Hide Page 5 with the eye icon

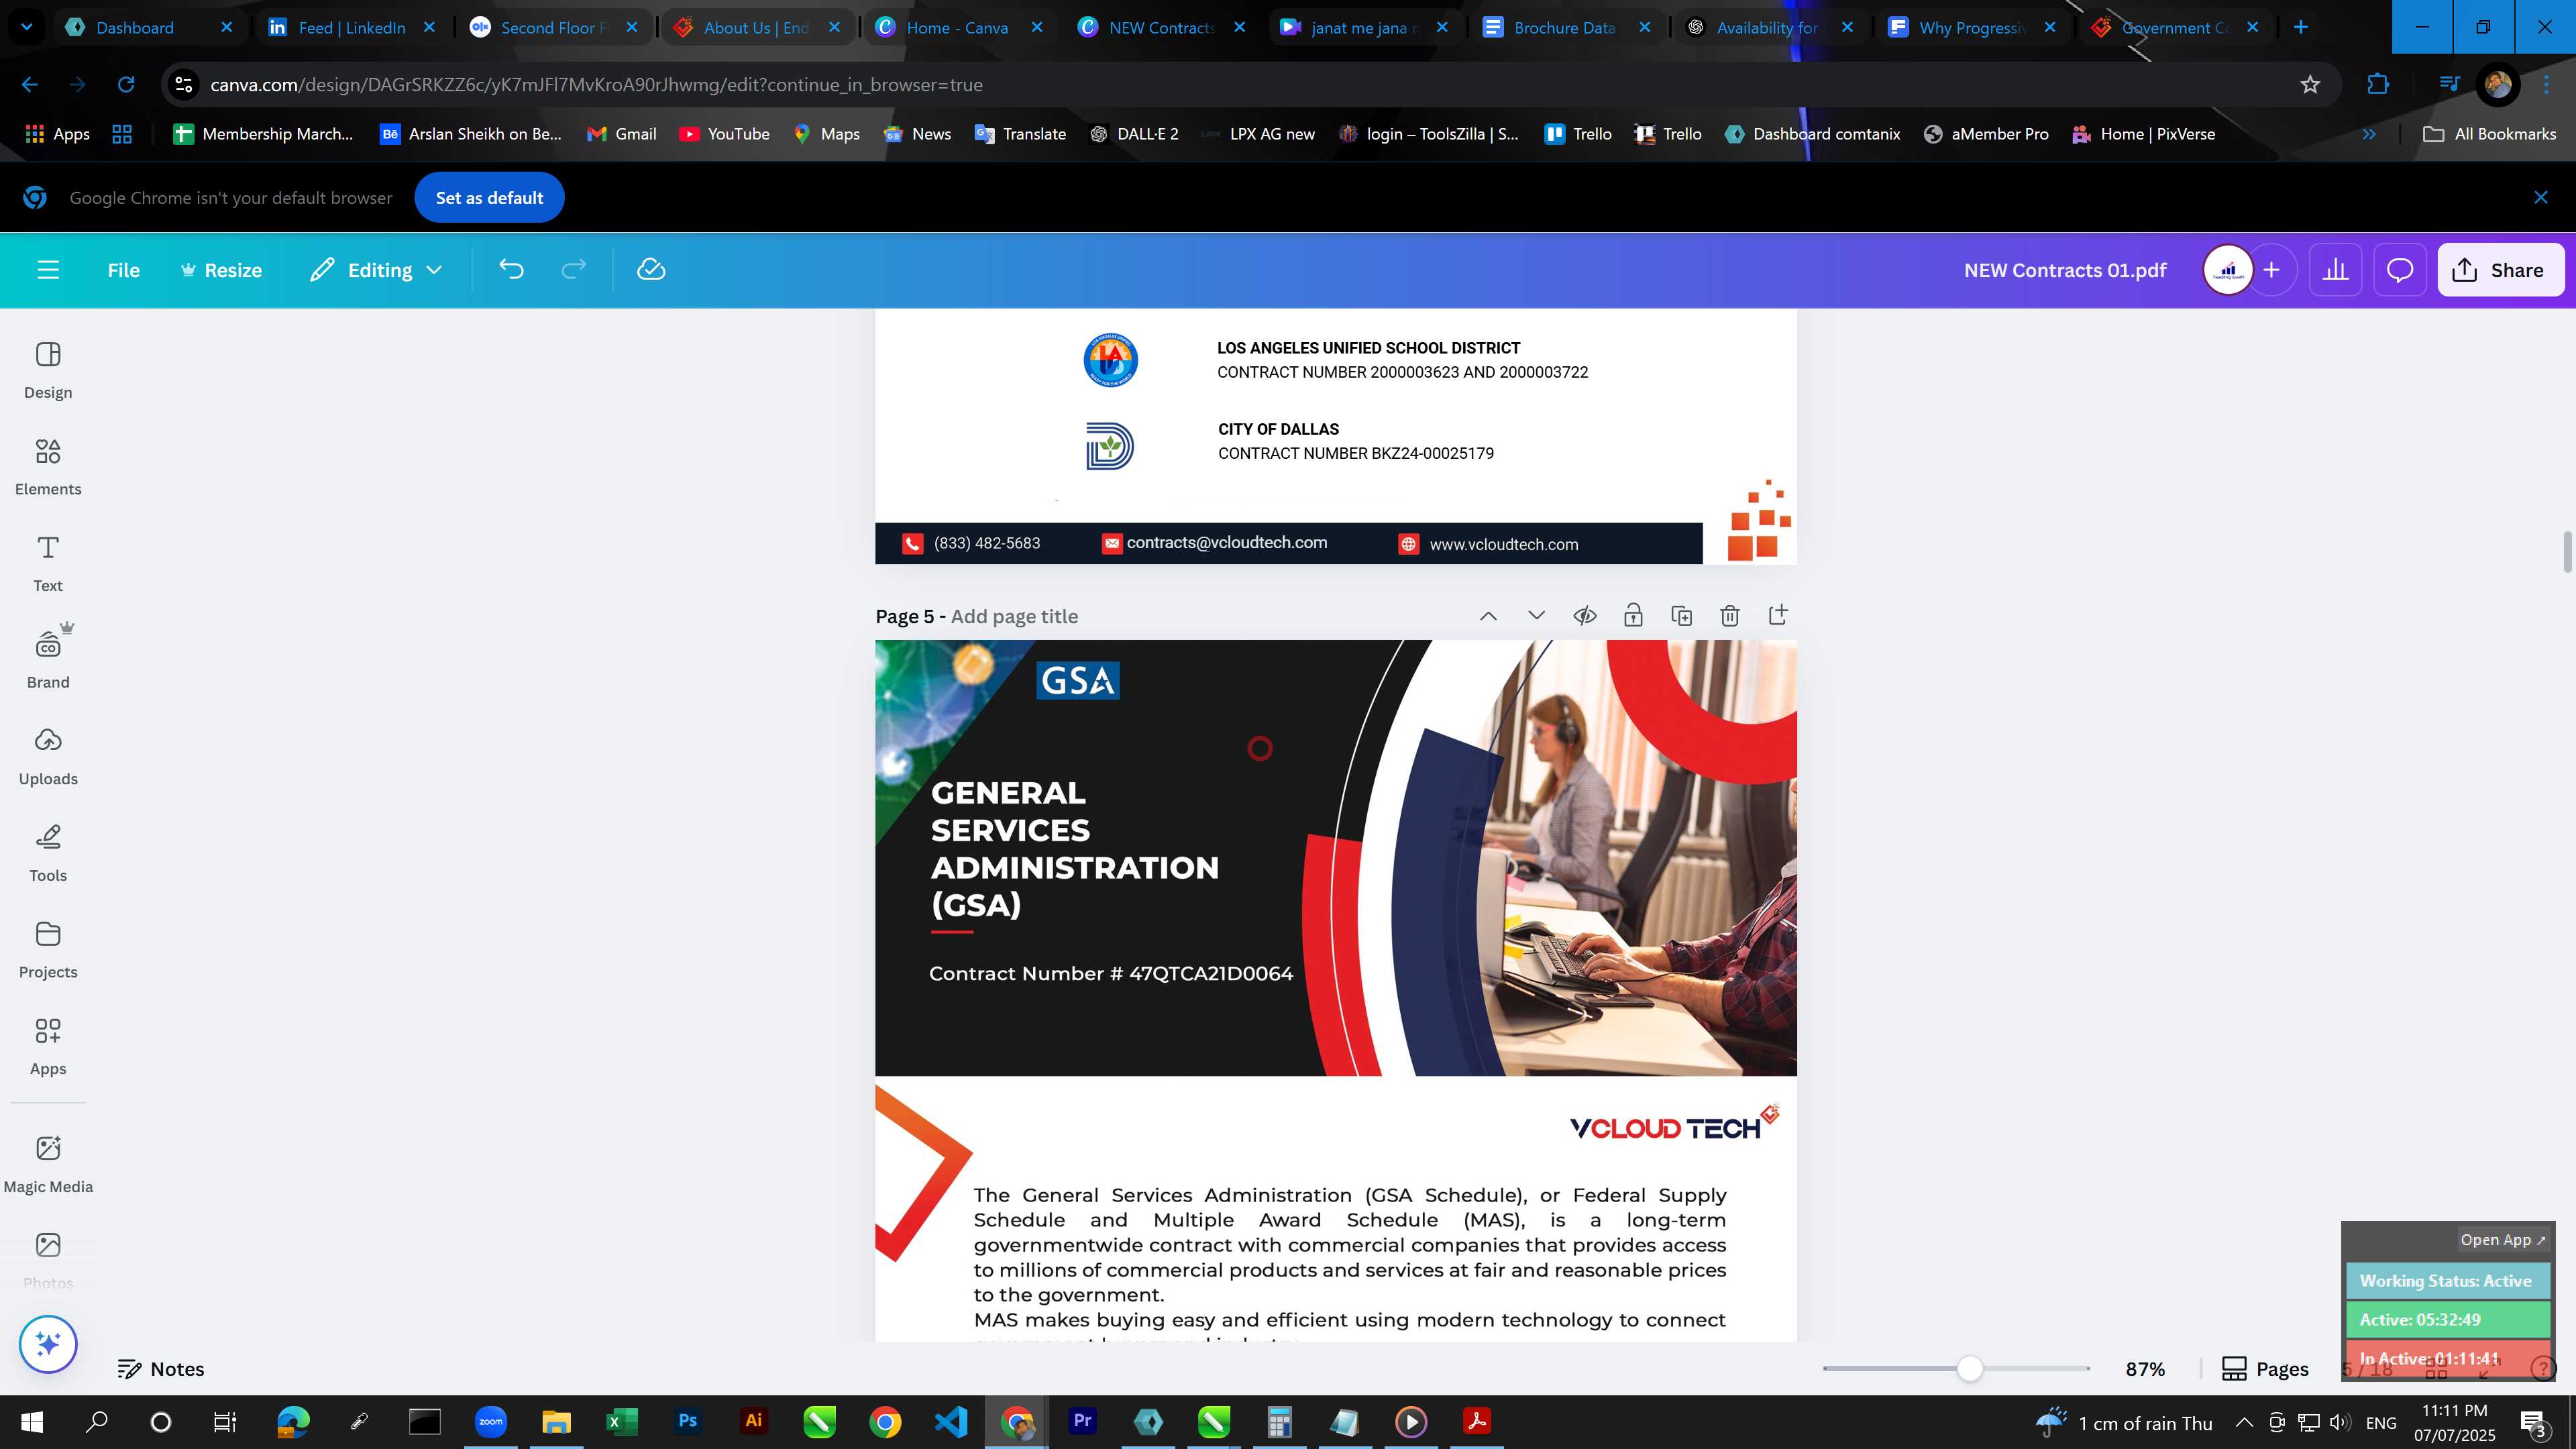pyautogui.click(x=1584, y=616)
